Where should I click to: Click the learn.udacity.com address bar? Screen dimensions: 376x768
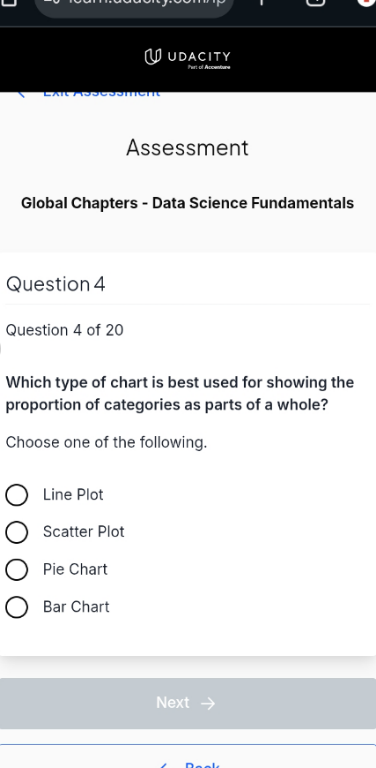point(134,4)
